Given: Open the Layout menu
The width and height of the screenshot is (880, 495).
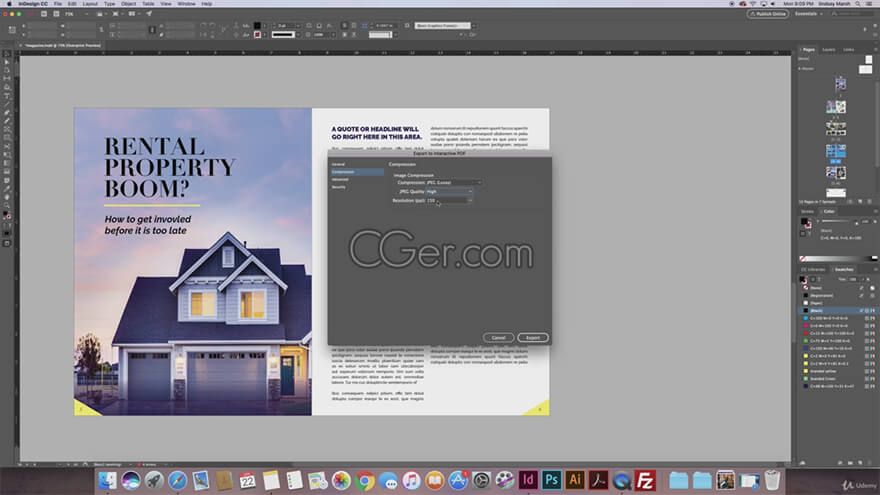Looking at the screenshot, I should tap(90, 4).
